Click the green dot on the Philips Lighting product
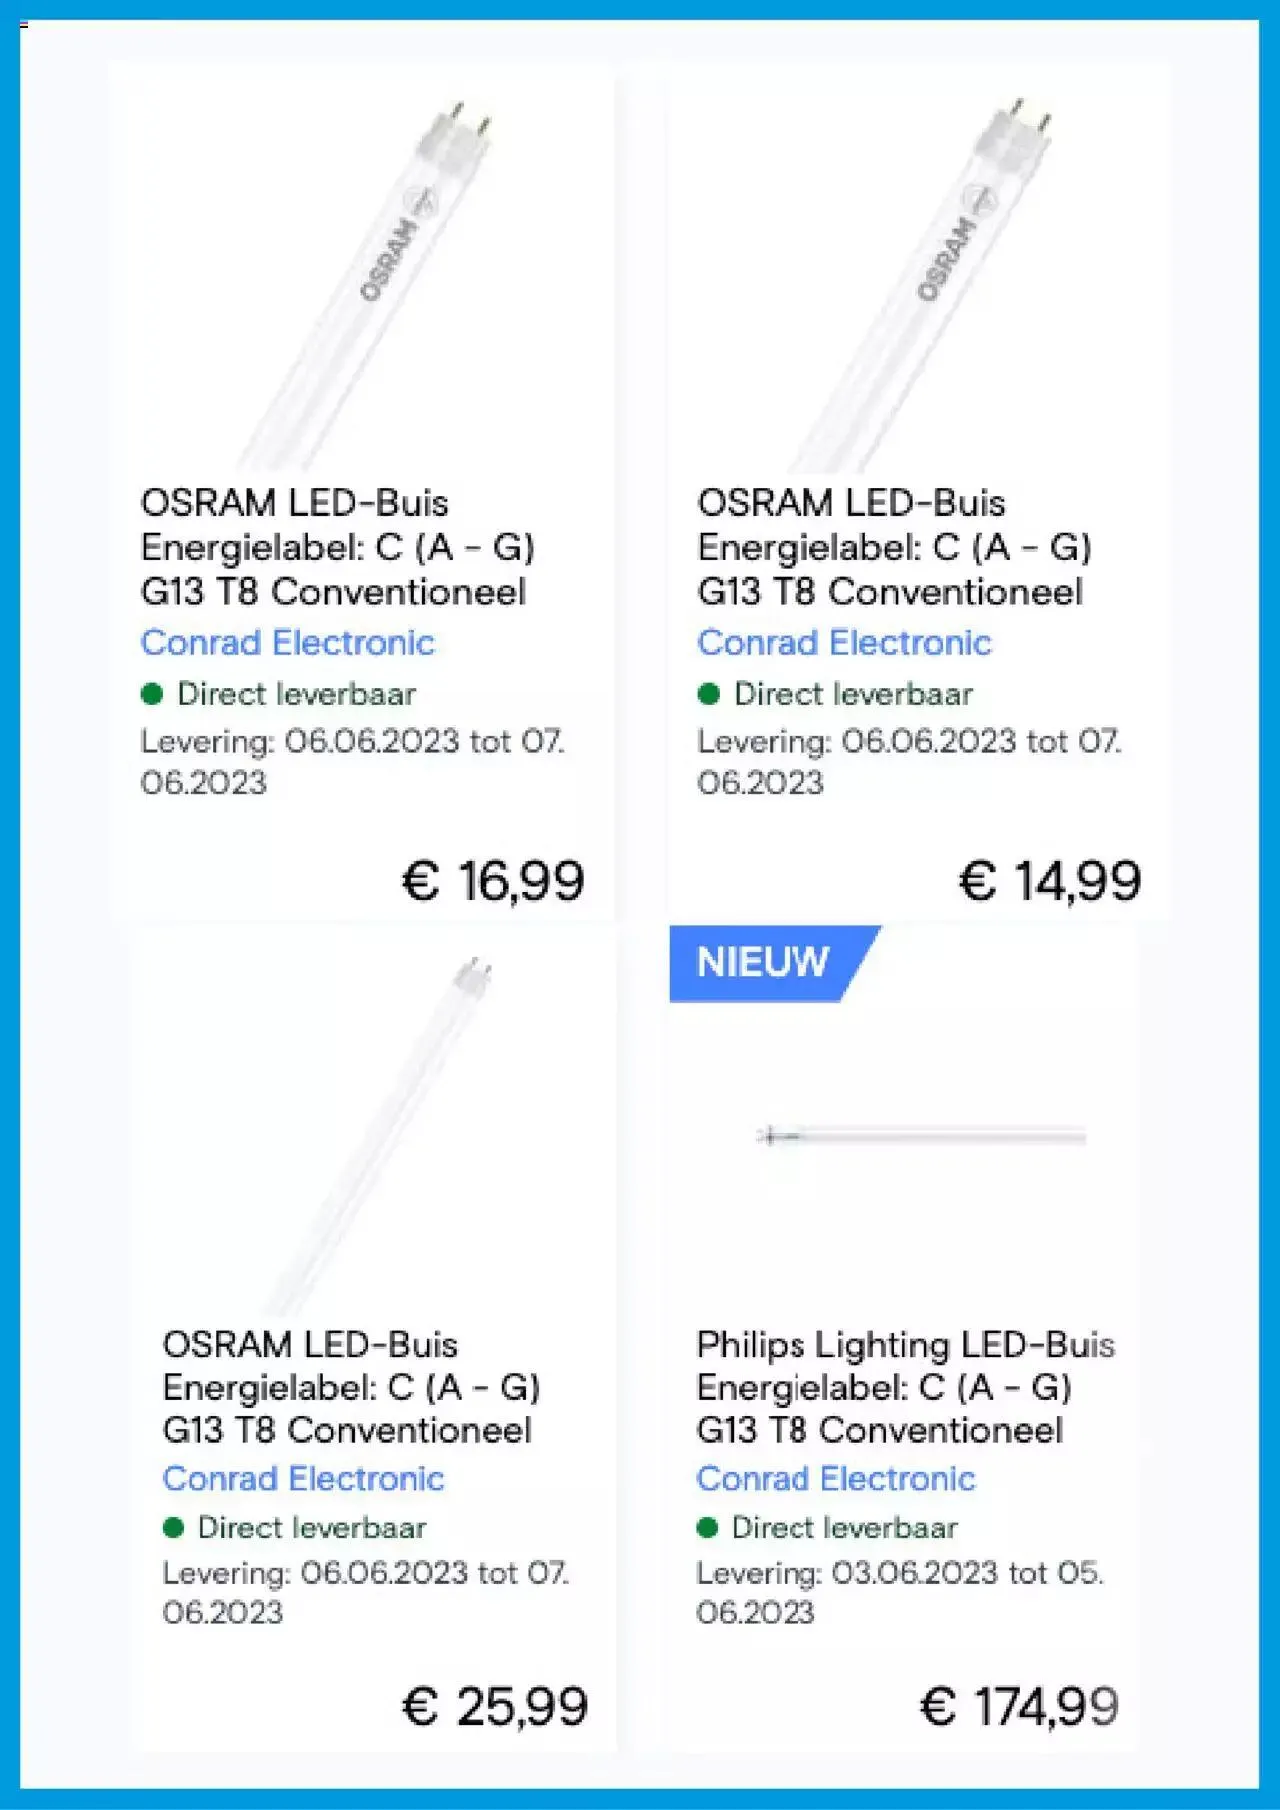Viewport: 1280px width, 1810px height. click(707, 1527)
